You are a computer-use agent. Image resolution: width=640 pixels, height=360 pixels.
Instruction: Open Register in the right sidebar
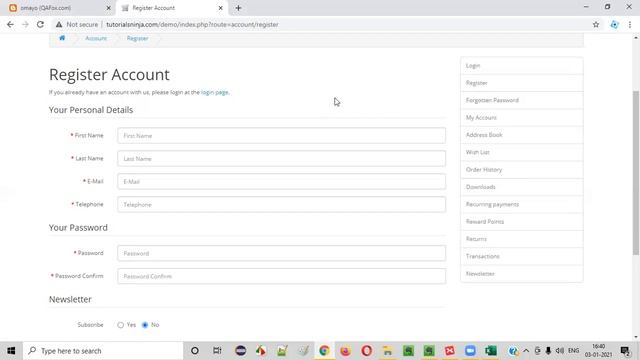[x=522, y=83]
